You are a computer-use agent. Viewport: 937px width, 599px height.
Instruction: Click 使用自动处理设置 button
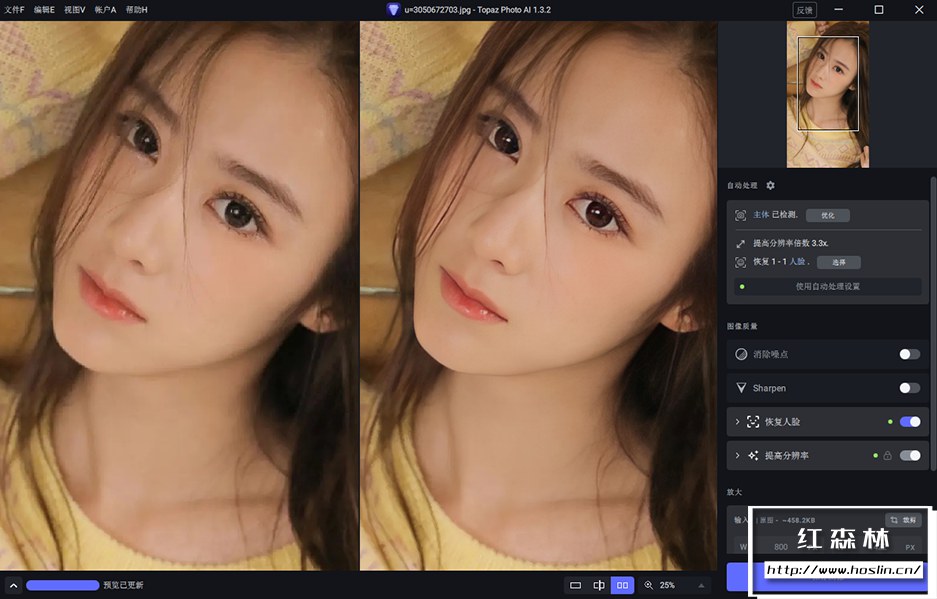[828, 286]
